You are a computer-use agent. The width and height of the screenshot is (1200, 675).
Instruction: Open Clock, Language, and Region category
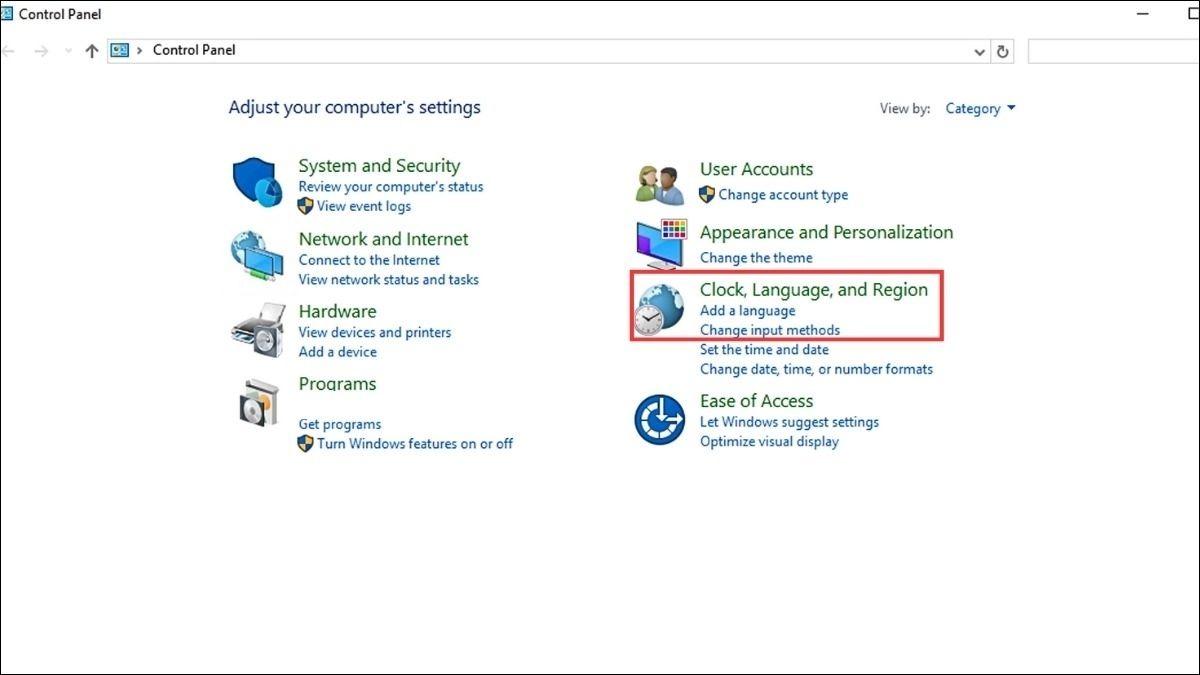click(x=814, y=289)
